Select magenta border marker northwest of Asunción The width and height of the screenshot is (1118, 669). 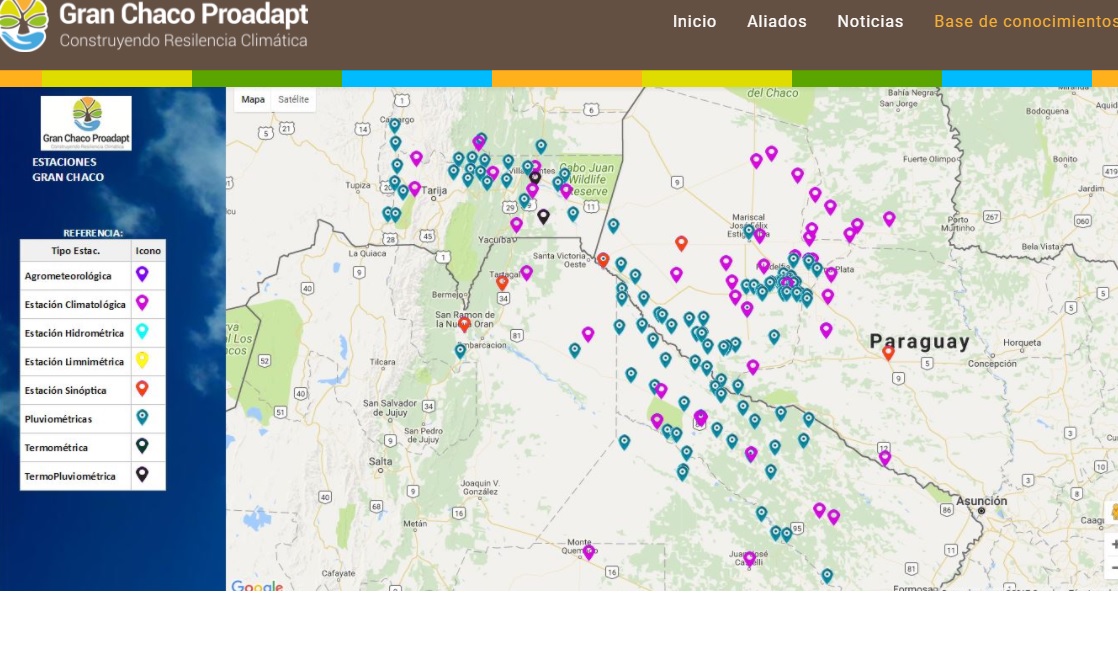pos(884,457)
